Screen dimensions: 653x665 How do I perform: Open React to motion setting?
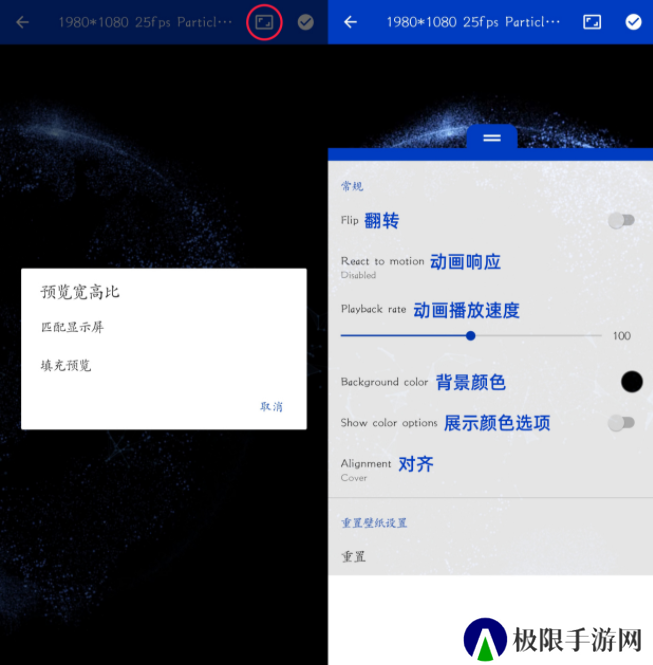pos(490,266)
